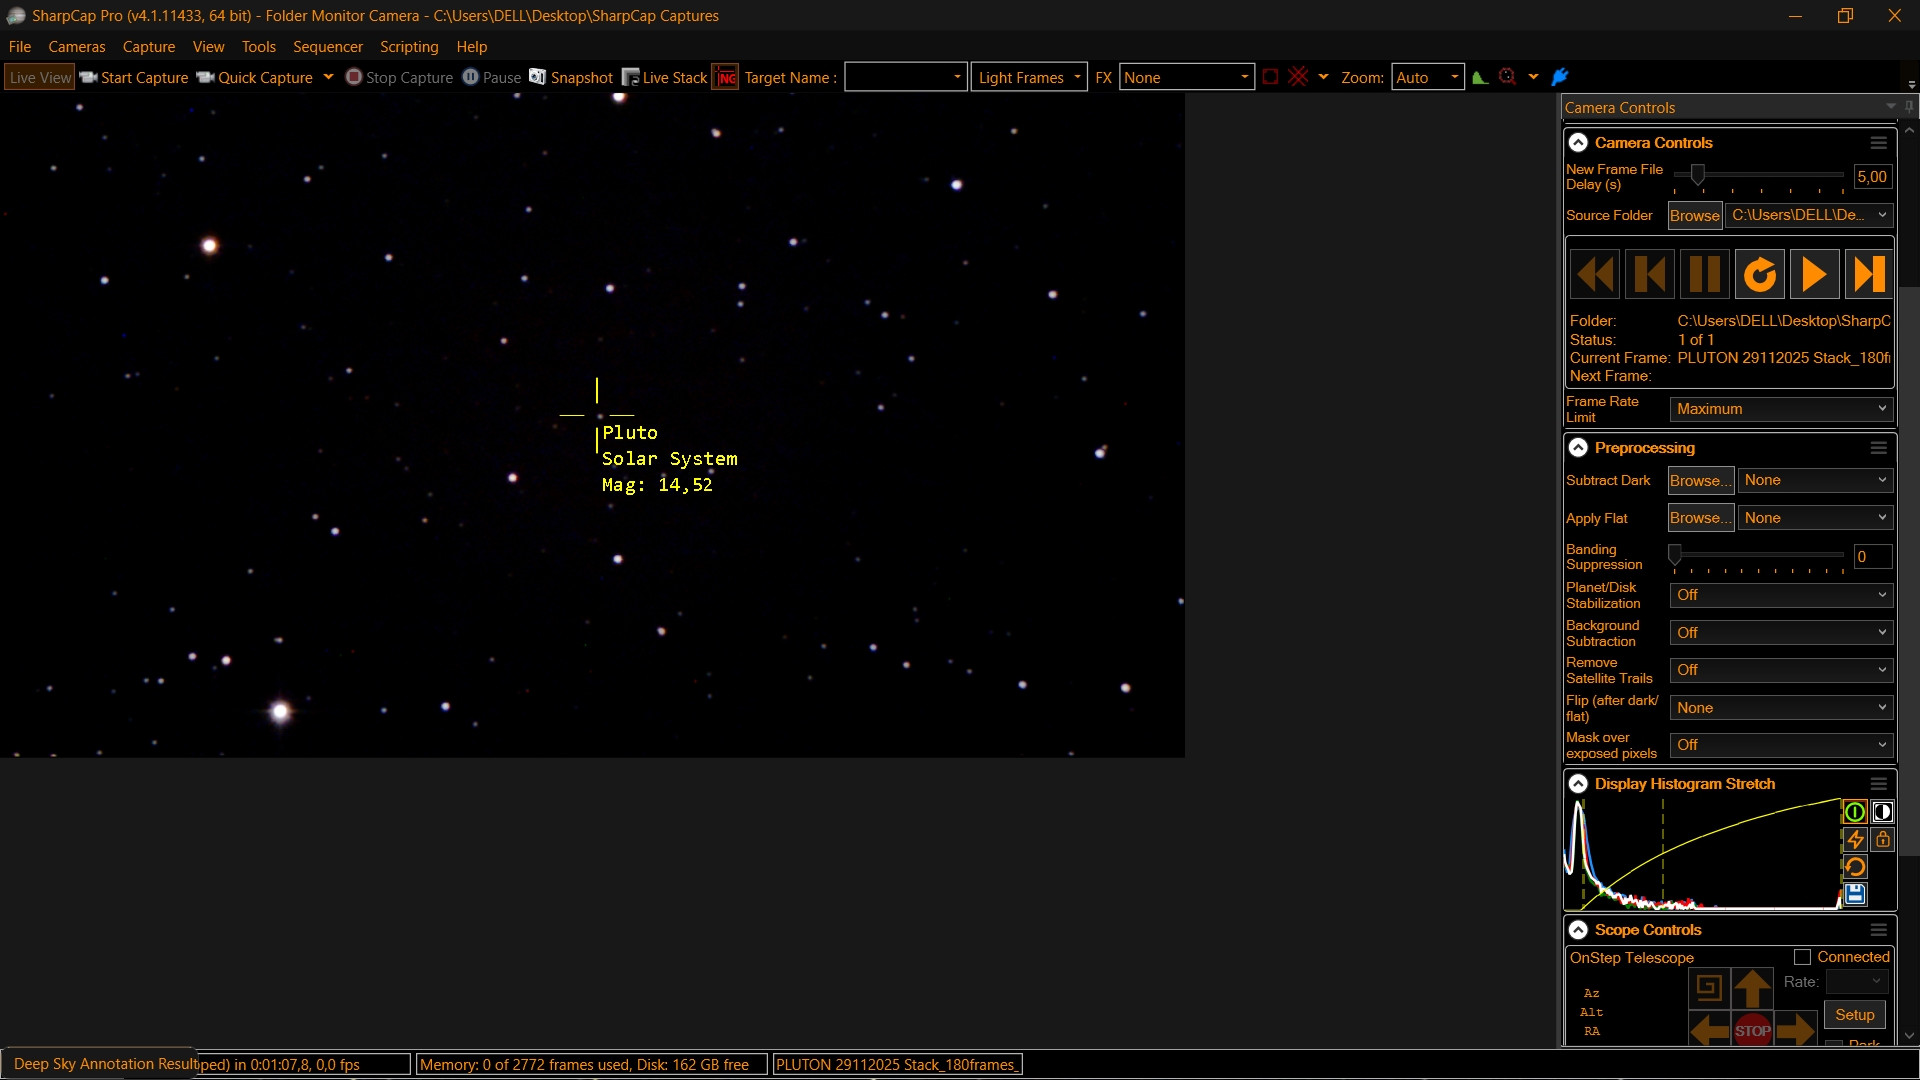Open the Target Name combo box
This screenshot has height=1080, width=1920.
tap(905, 77)
